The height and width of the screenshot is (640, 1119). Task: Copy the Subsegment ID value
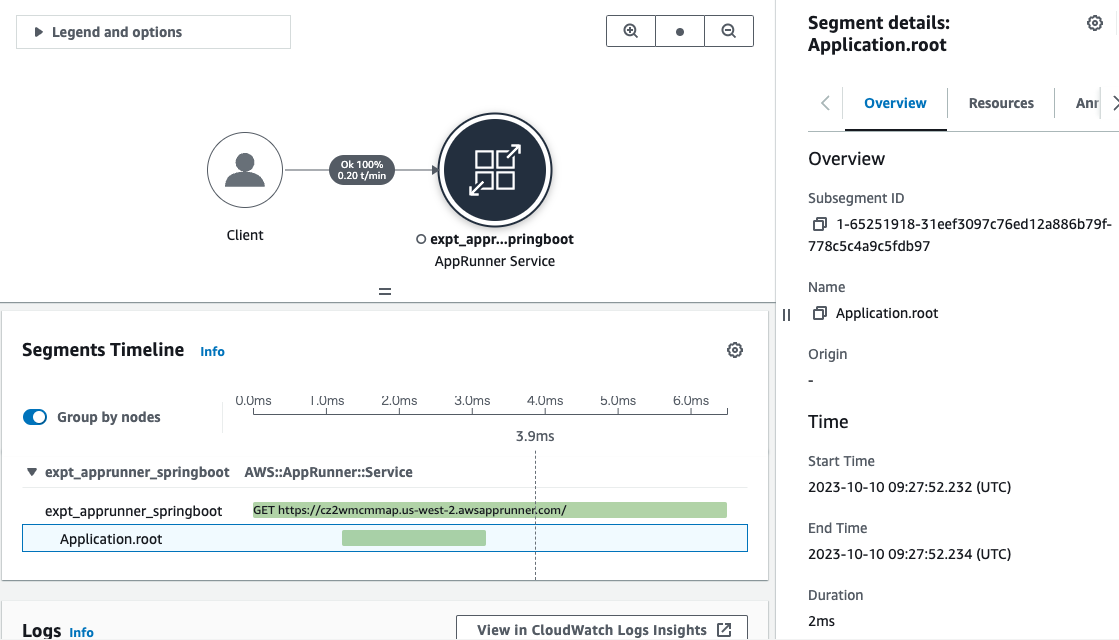coord(819,224)
